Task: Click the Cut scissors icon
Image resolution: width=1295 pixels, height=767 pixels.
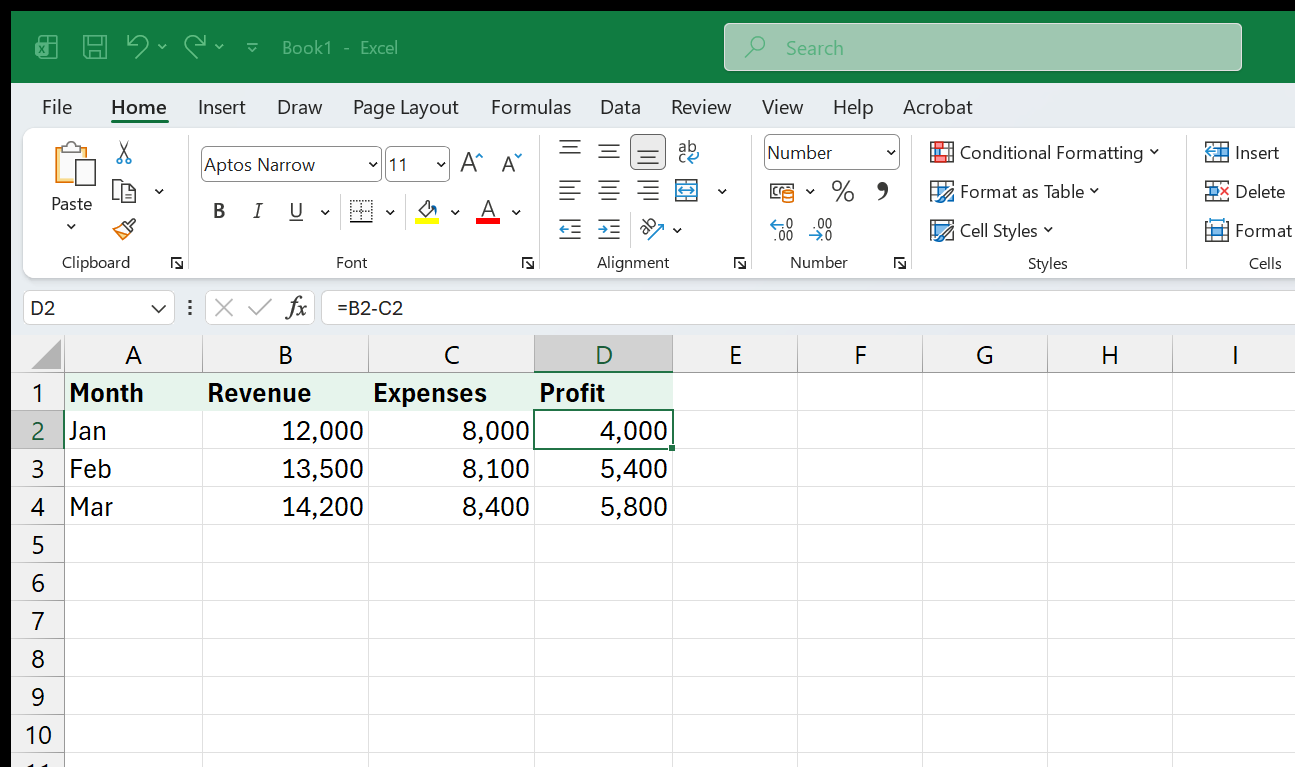Action: pyautogui.click(x=124, y=153)
